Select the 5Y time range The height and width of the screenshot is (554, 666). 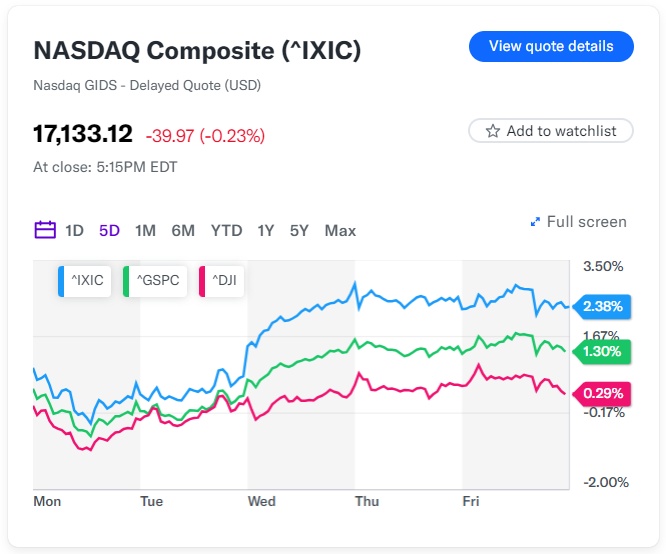pos(299,231)
